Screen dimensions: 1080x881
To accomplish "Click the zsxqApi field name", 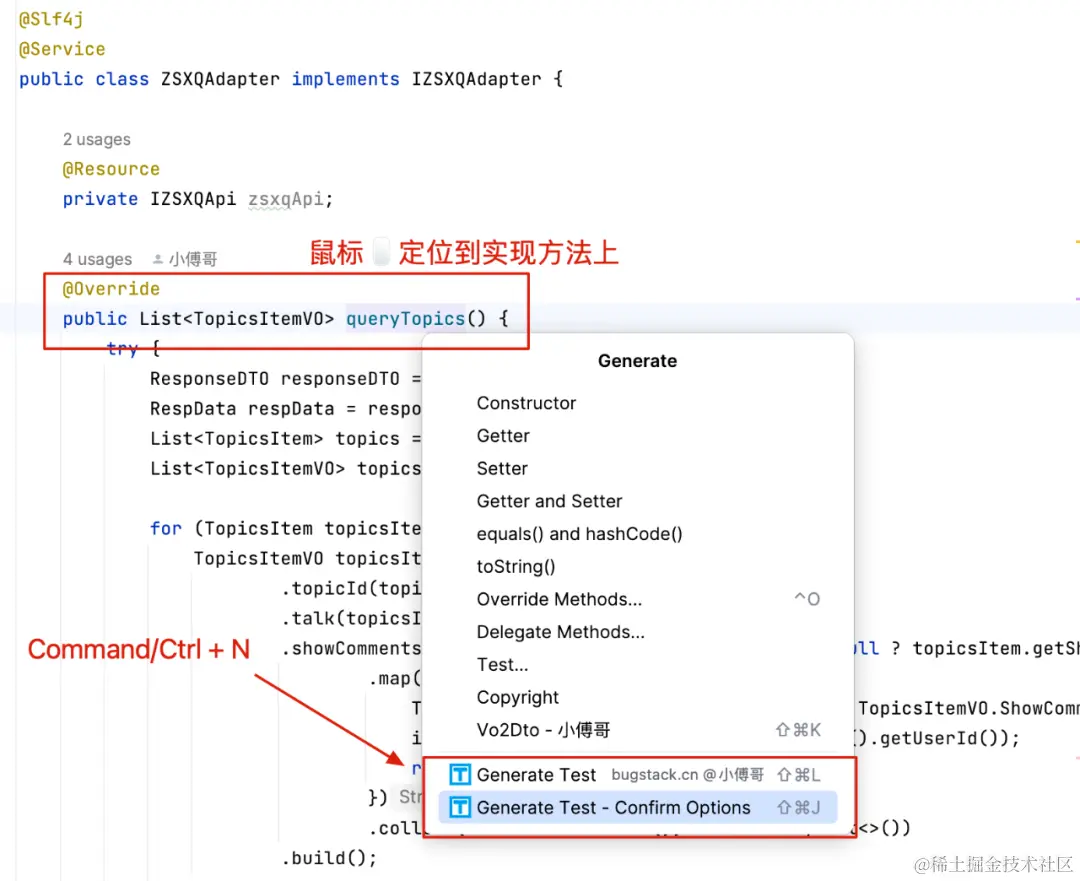I will tap(285, 199).
